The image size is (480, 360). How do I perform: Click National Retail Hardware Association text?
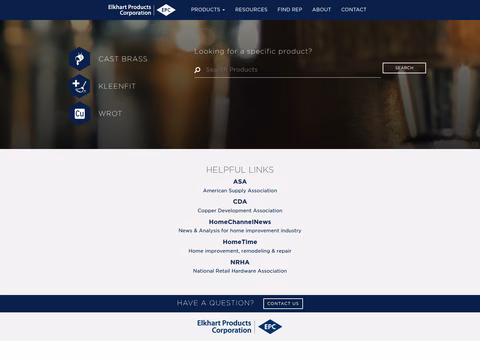(240, 271)
